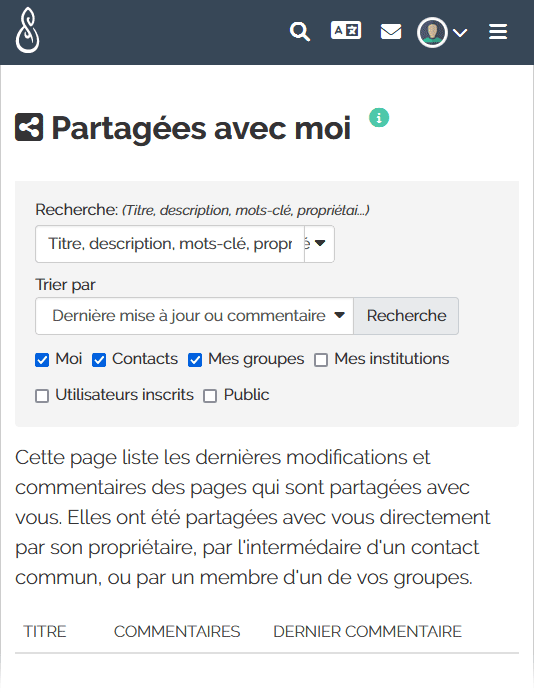
Task: Show help via green info icon
Action: [x=379, y=118]
